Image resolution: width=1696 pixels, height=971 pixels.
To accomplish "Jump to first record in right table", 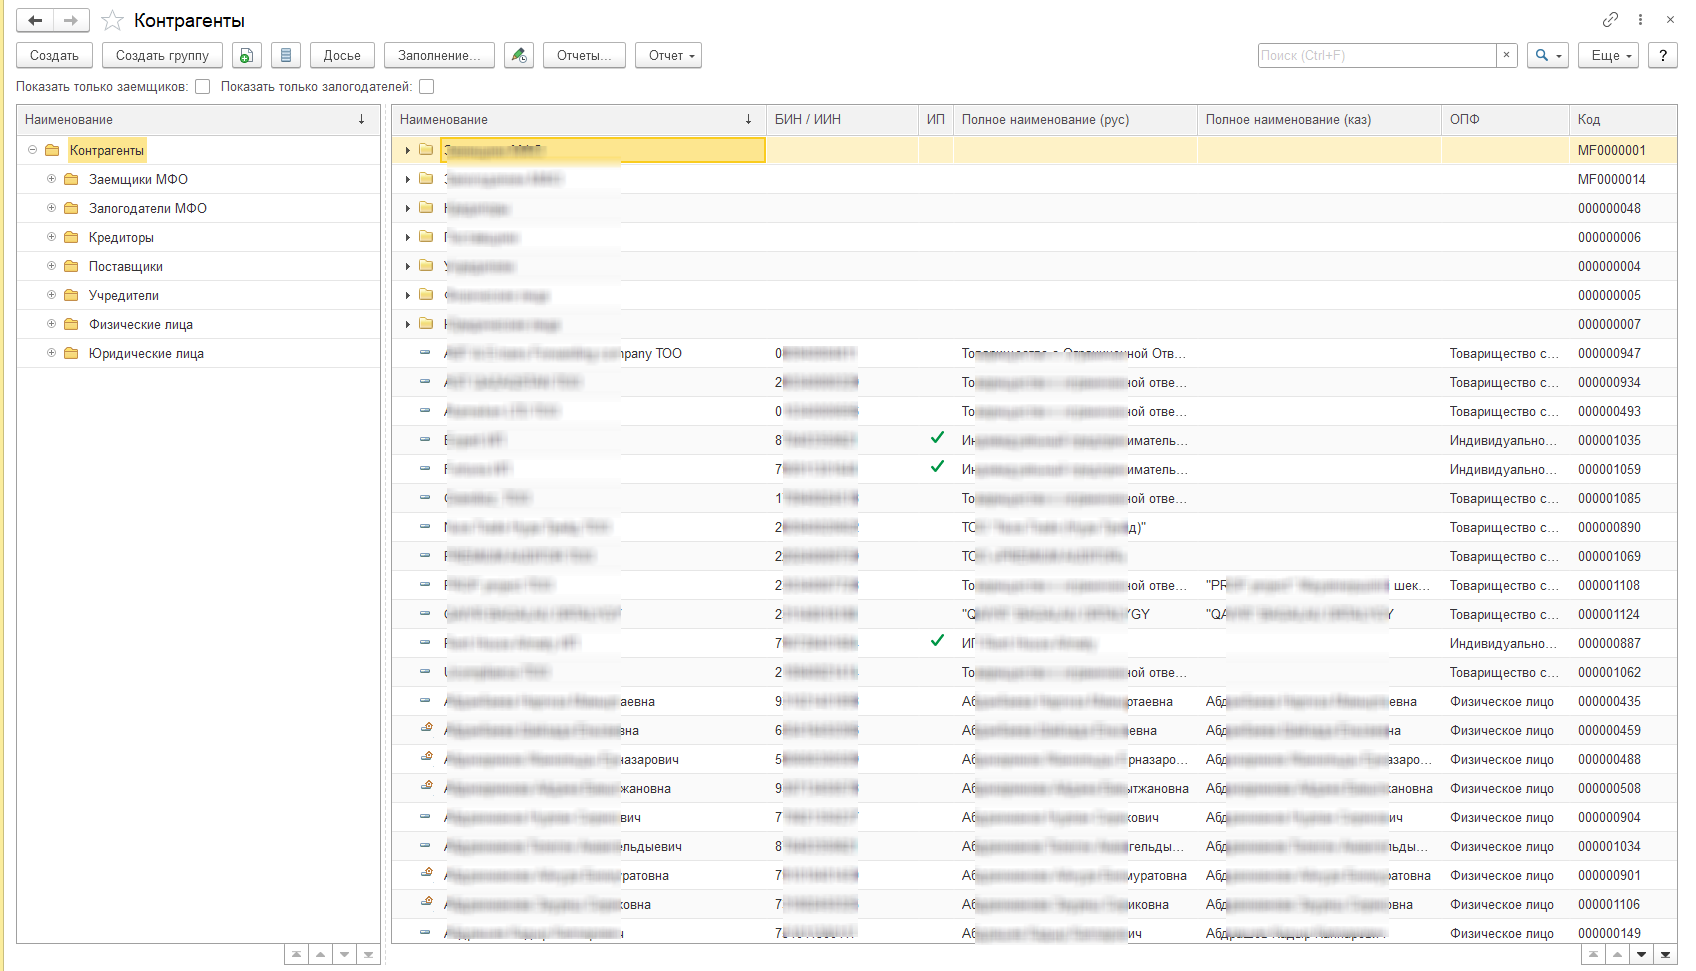I will 1593,955.
